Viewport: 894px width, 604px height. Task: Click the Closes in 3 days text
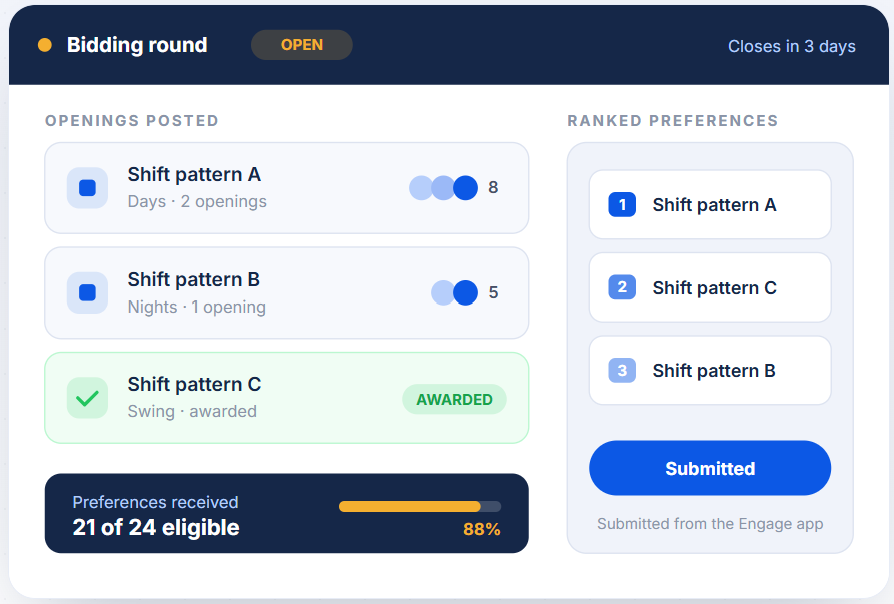[x=791, y=46]
